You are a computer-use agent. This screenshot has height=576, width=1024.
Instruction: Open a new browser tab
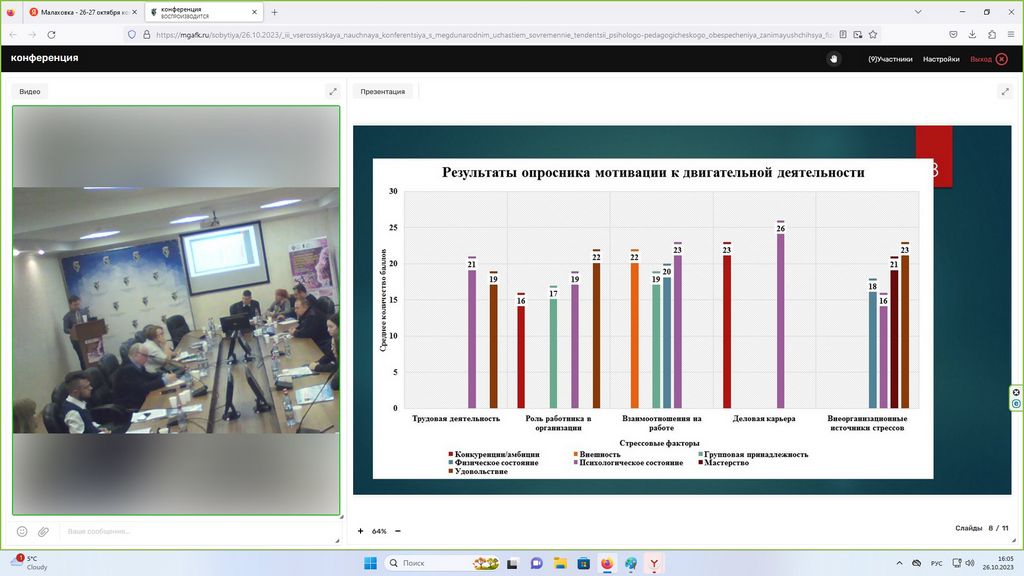coord(275,12)
